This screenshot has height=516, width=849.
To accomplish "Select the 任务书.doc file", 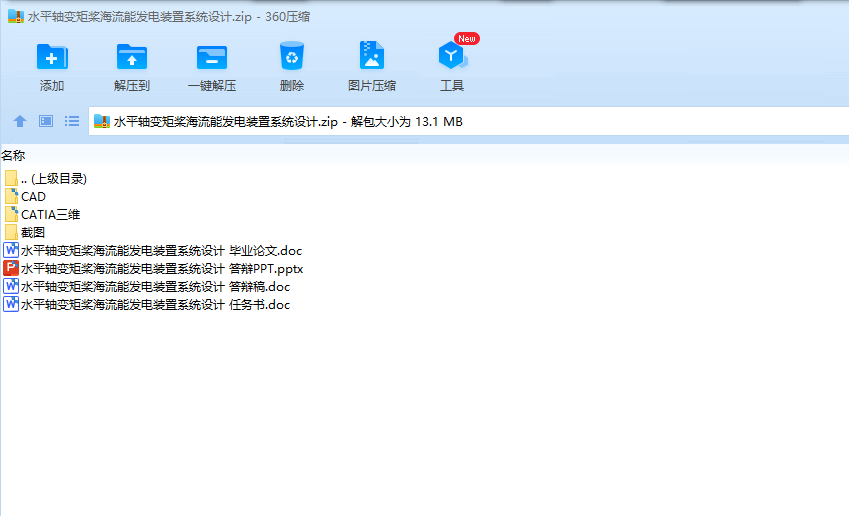I will (147, 304).
